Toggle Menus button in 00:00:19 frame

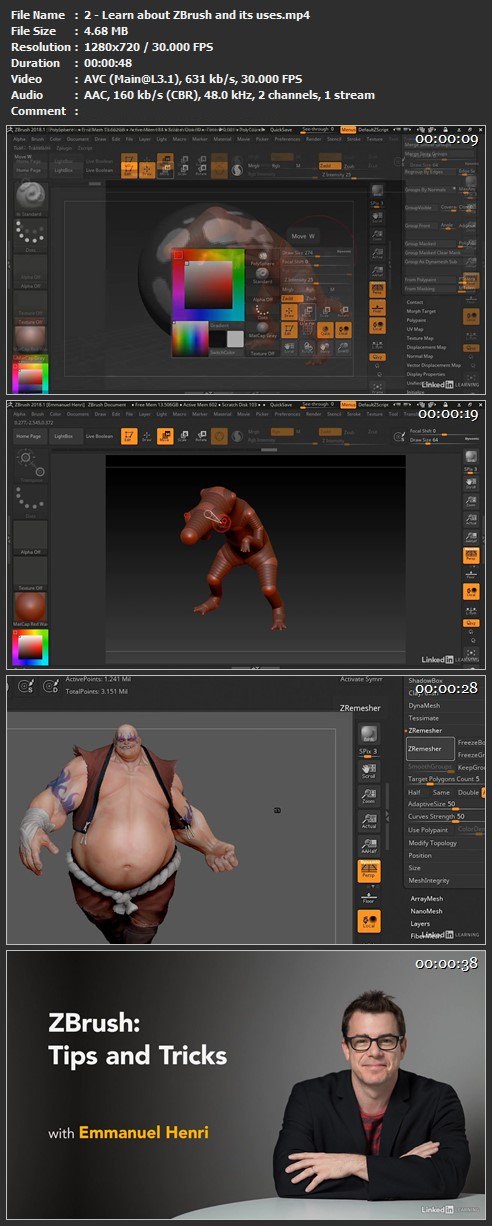pos(347,404)
